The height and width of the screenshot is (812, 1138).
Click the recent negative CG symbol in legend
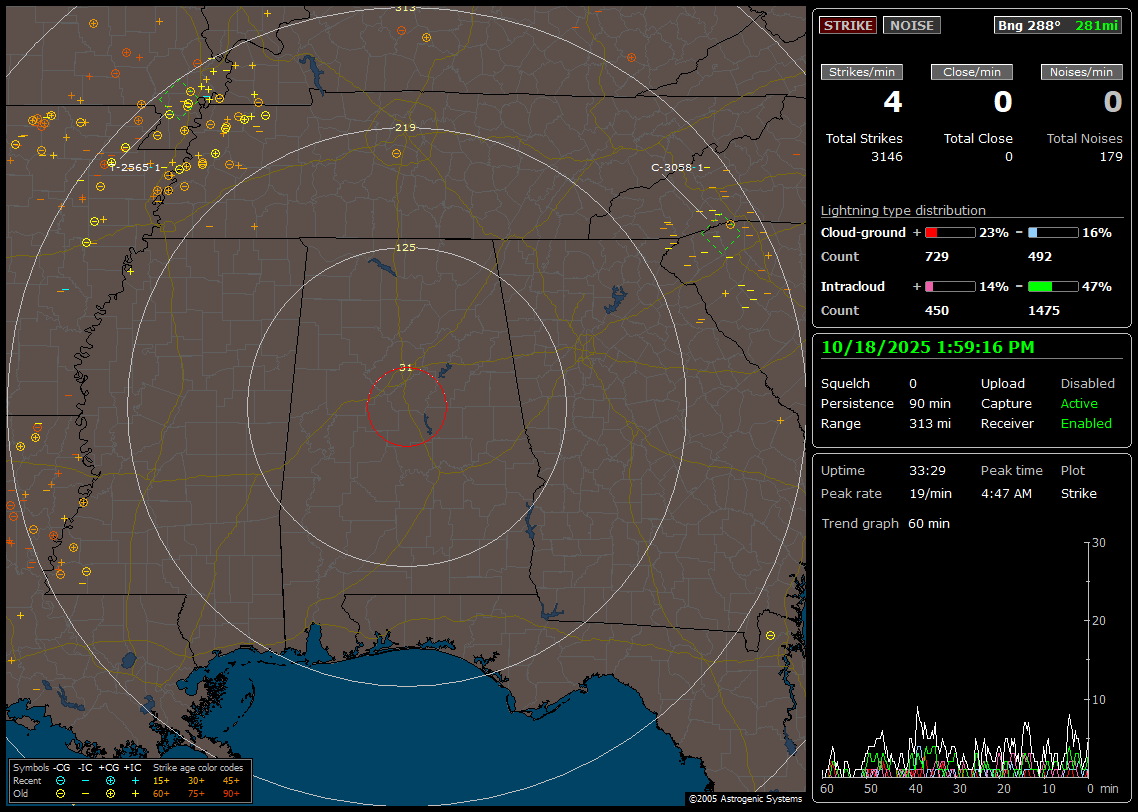60,780
